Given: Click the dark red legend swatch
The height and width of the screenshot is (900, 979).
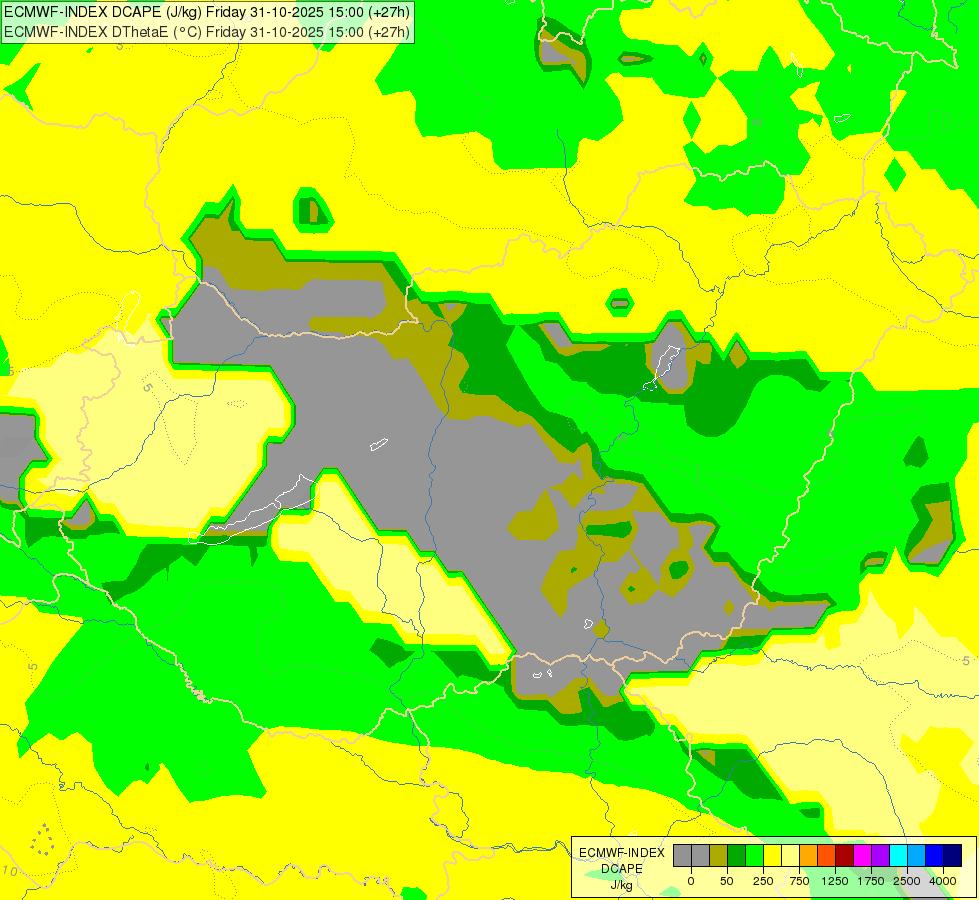Looking at the screenshot, I should (845, 855).
